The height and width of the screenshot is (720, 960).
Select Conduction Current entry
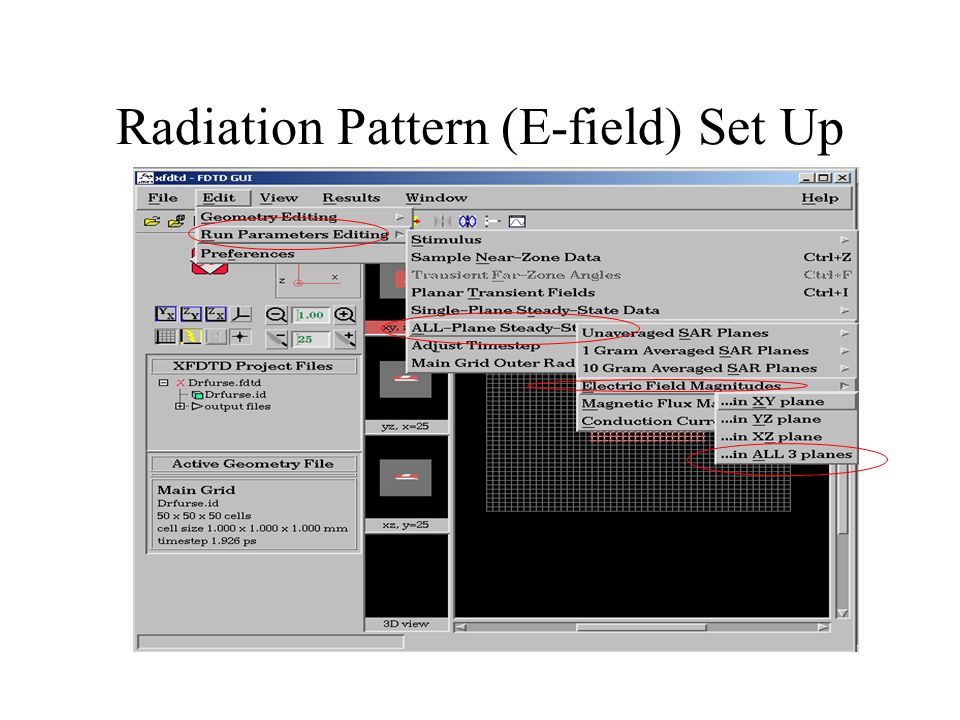pos(648,421)
